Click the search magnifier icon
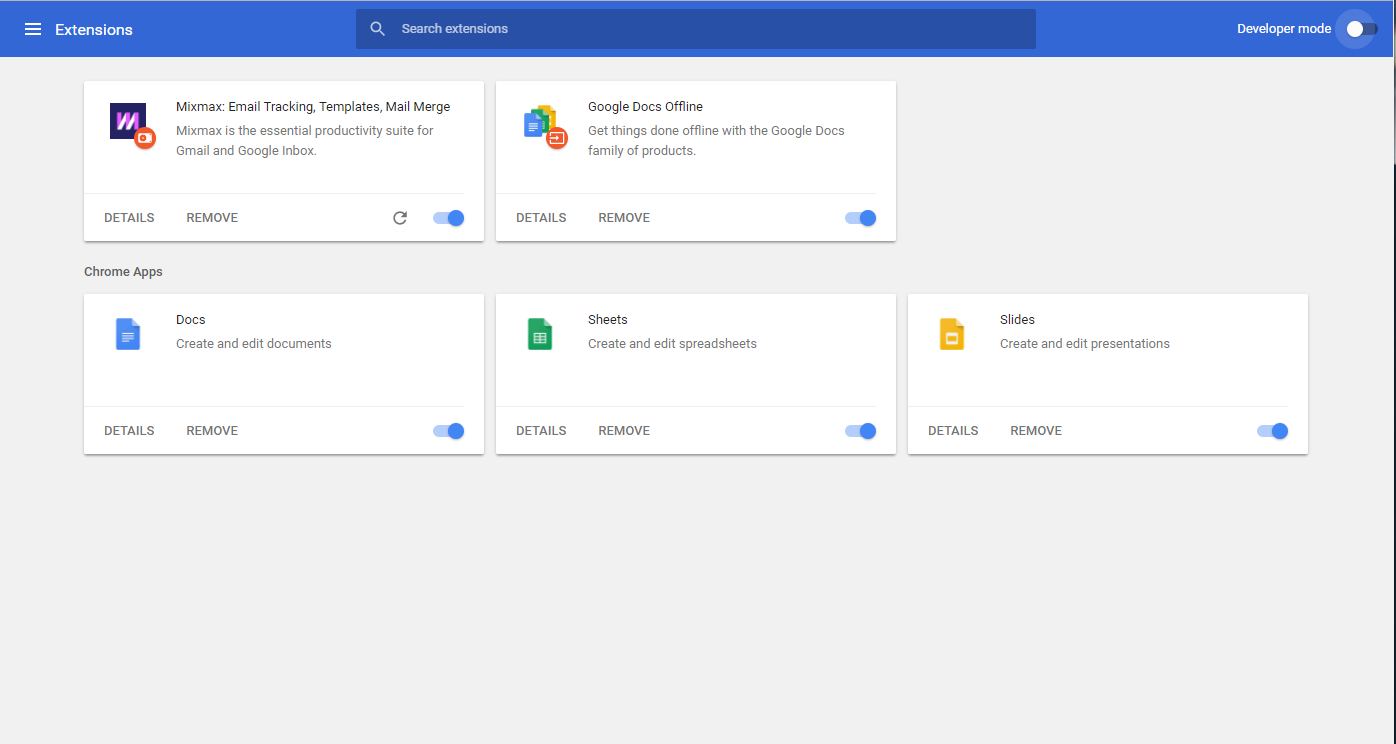Viewport: 1396px width, 744px height. [378, 29]
